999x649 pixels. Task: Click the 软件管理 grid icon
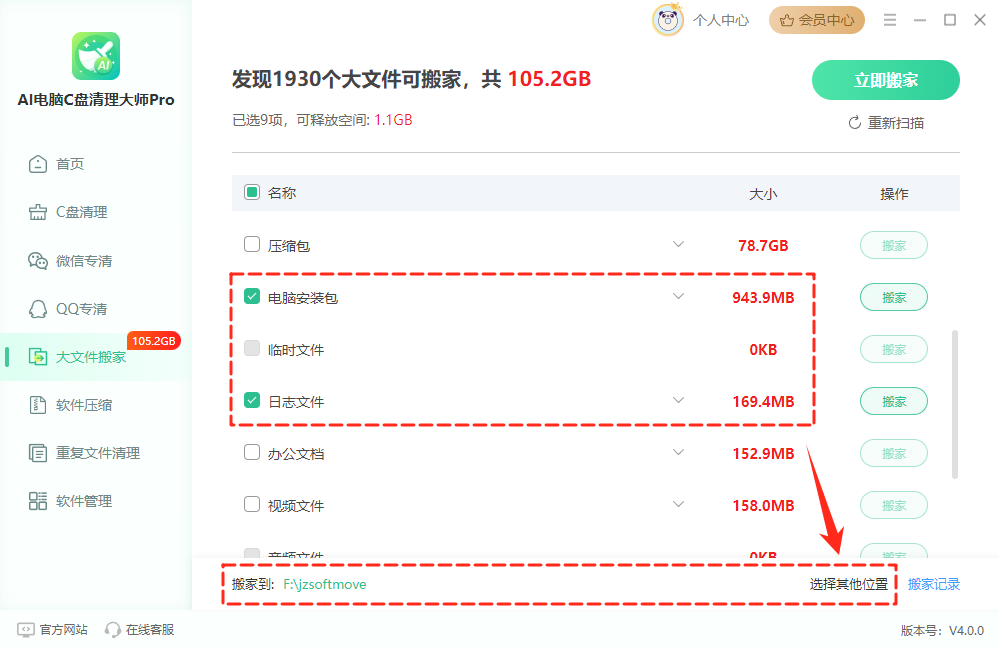(x=38, y=501)
